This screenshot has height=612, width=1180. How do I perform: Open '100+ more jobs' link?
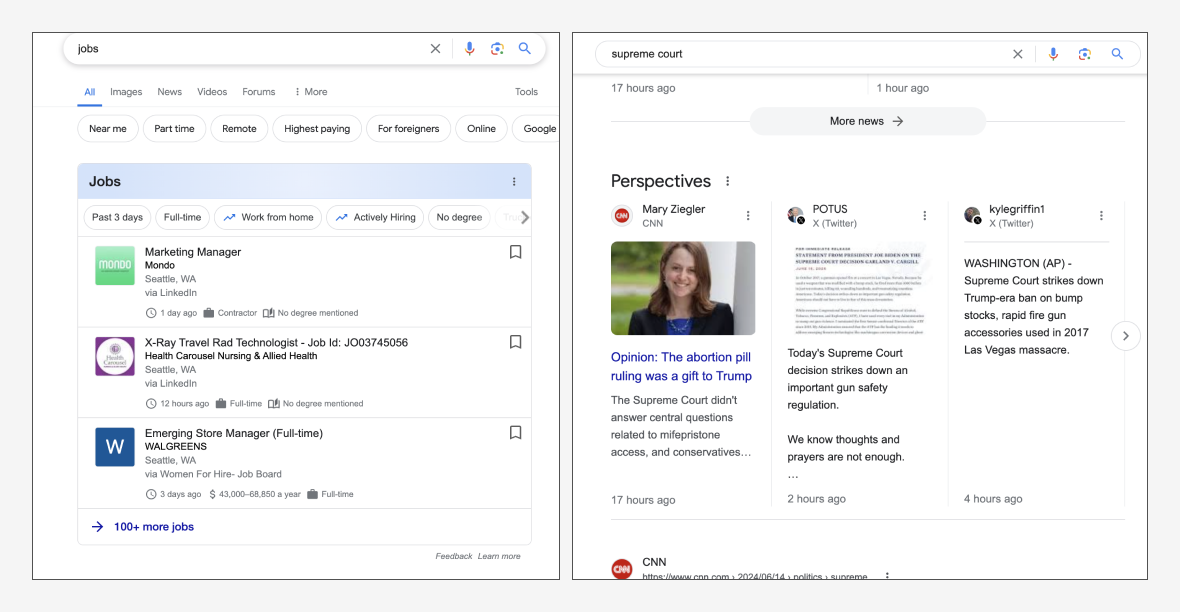154,527
